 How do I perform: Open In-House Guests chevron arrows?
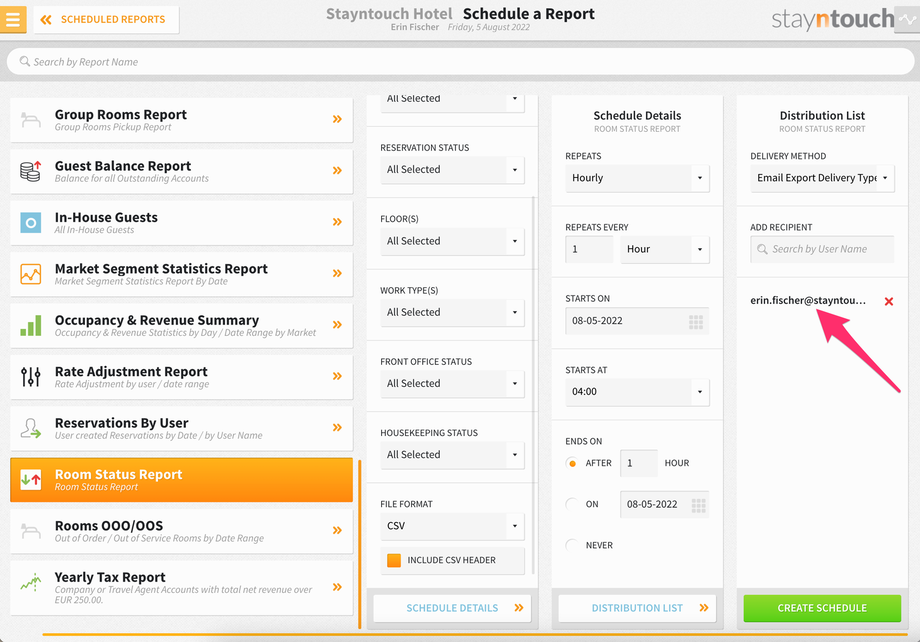point(337,222)
